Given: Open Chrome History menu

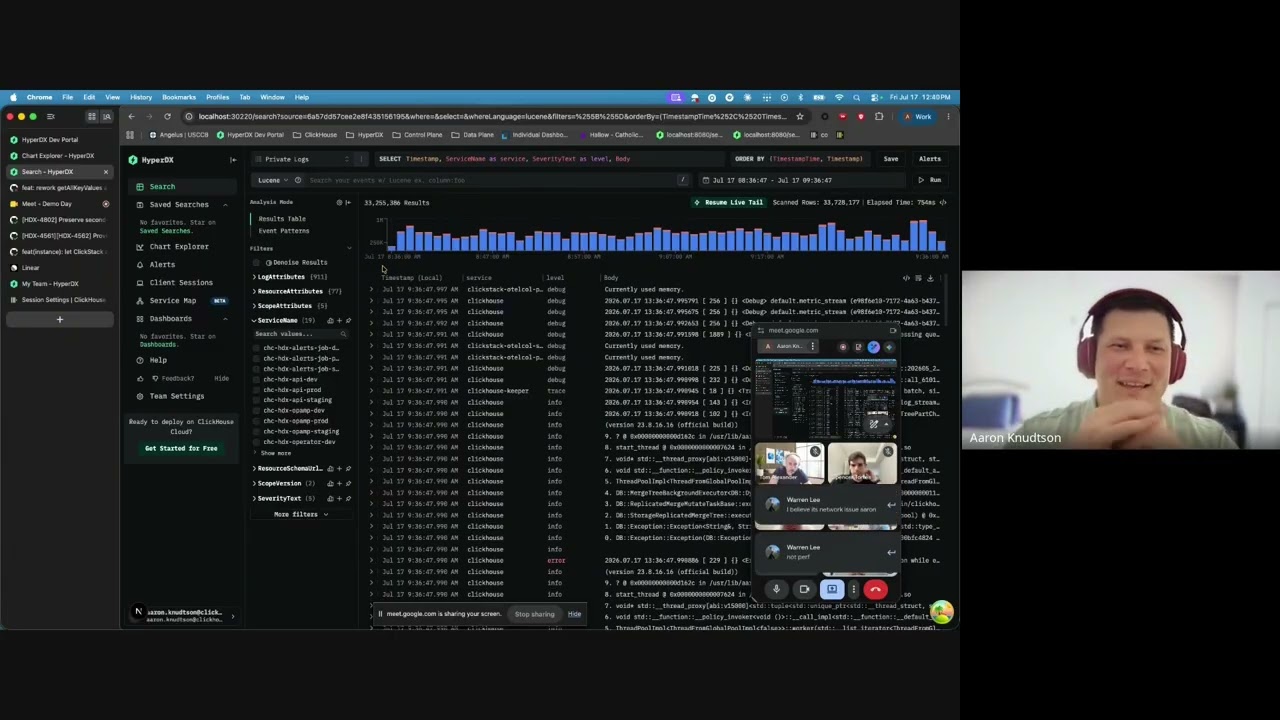Looking at the screenshot, I should pyautogui.click(x=140, y=97).
